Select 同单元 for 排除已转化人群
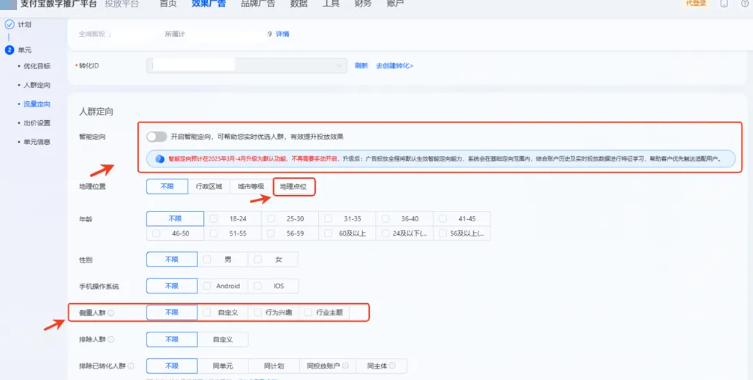Viewport: 753px width, 380px height. click(x=223, y=366)
